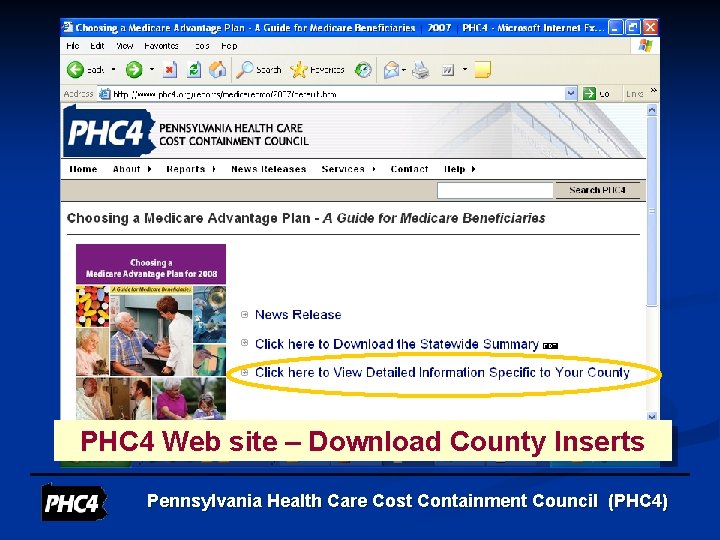Click the Back arrow toolbar button
This screenshot has width=720, height=540.
(76, 70)
